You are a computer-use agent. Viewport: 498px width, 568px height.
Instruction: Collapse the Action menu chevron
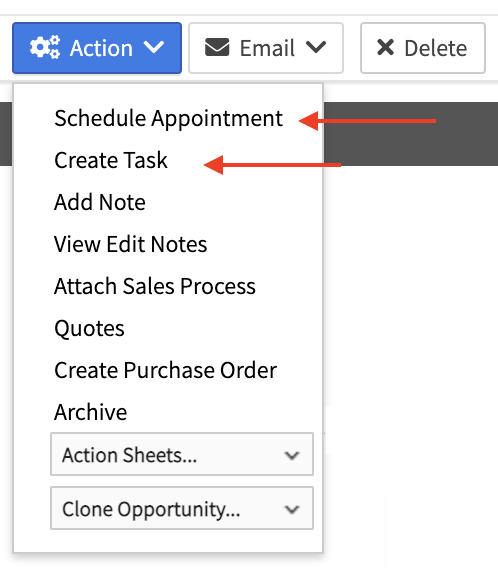[154, 47]
